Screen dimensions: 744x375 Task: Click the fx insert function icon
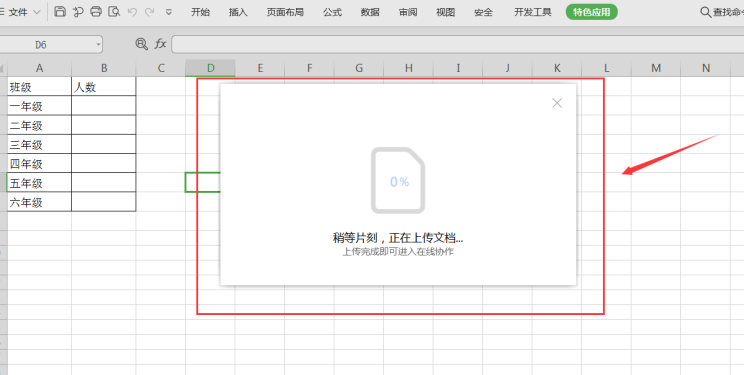[160, 44]
